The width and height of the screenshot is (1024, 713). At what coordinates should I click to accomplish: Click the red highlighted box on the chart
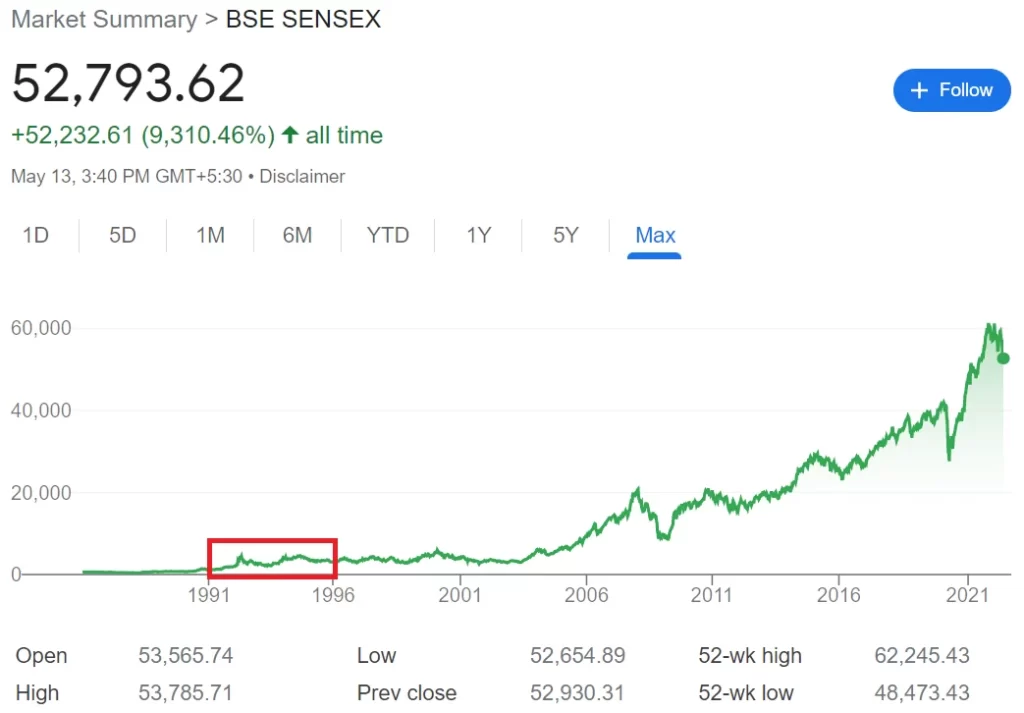272,559
